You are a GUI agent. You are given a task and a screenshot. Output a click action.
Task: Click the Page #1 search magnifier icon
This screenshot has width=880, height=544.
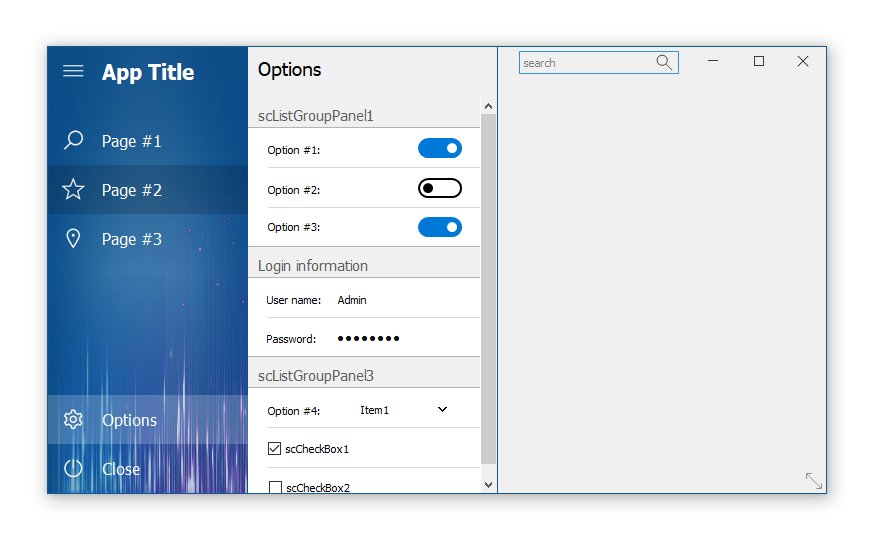[x=74, y=140]
